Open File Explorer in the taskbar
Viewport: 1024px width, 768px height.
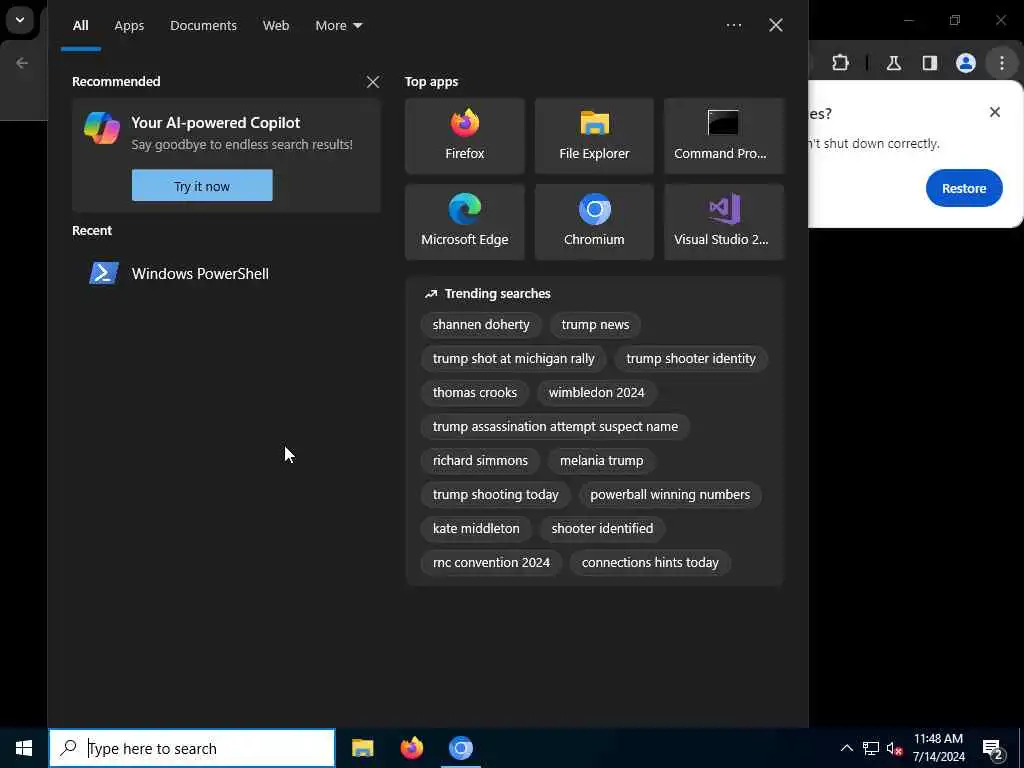point(362,748)
